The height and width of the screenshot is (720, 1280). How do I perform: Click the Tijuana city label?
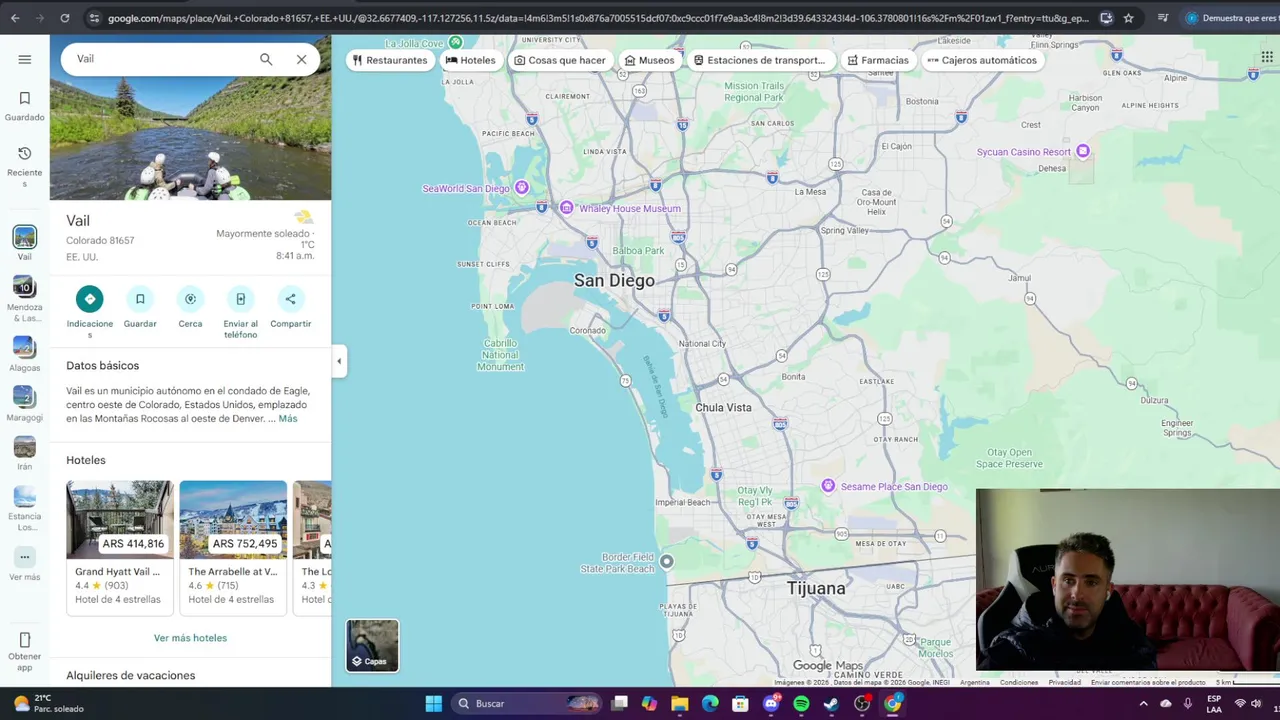[816, 588]
